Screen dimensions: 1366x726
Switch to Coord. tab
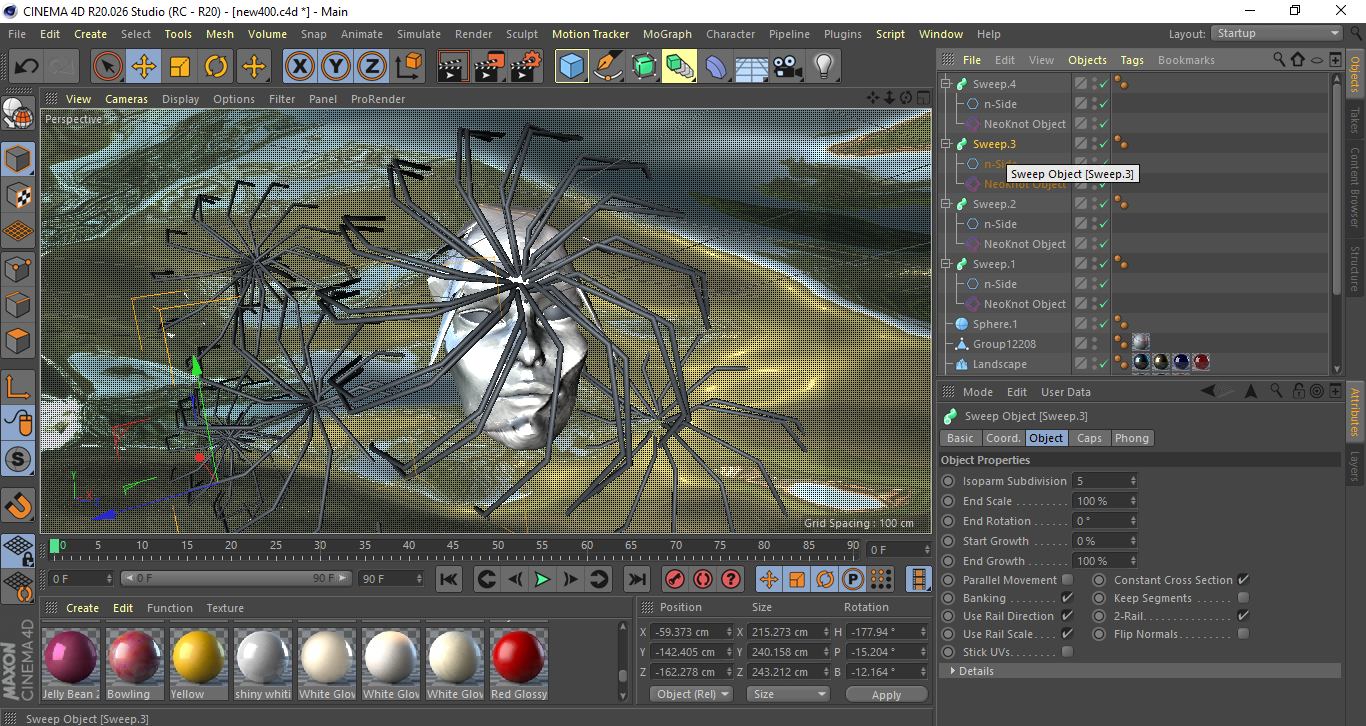click(x=1003, y=438)
